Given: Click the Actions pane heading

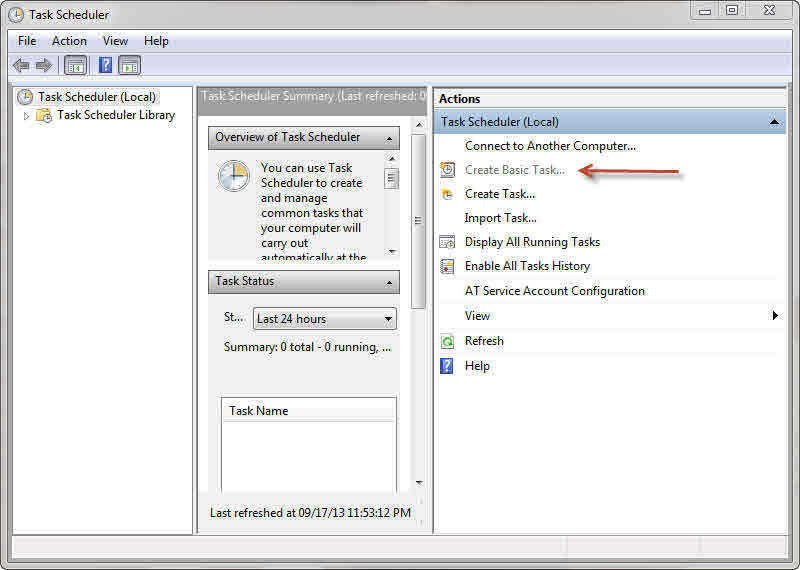Looking at the screenshot, I should 460,99.
